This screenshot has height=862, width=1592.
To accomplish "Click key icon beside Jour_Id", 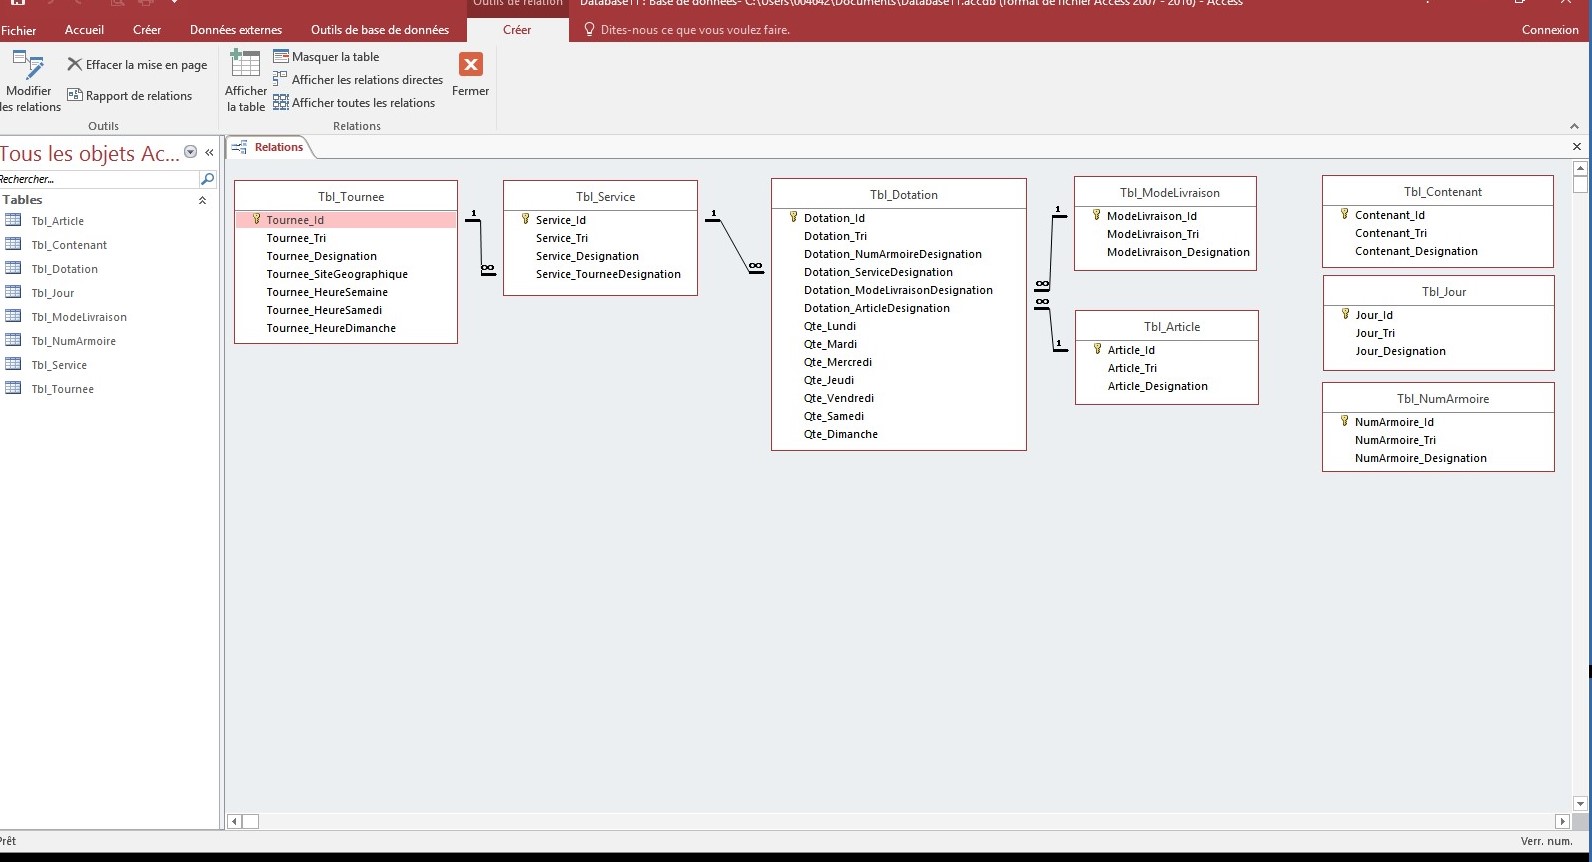I will pos(1345,314).
